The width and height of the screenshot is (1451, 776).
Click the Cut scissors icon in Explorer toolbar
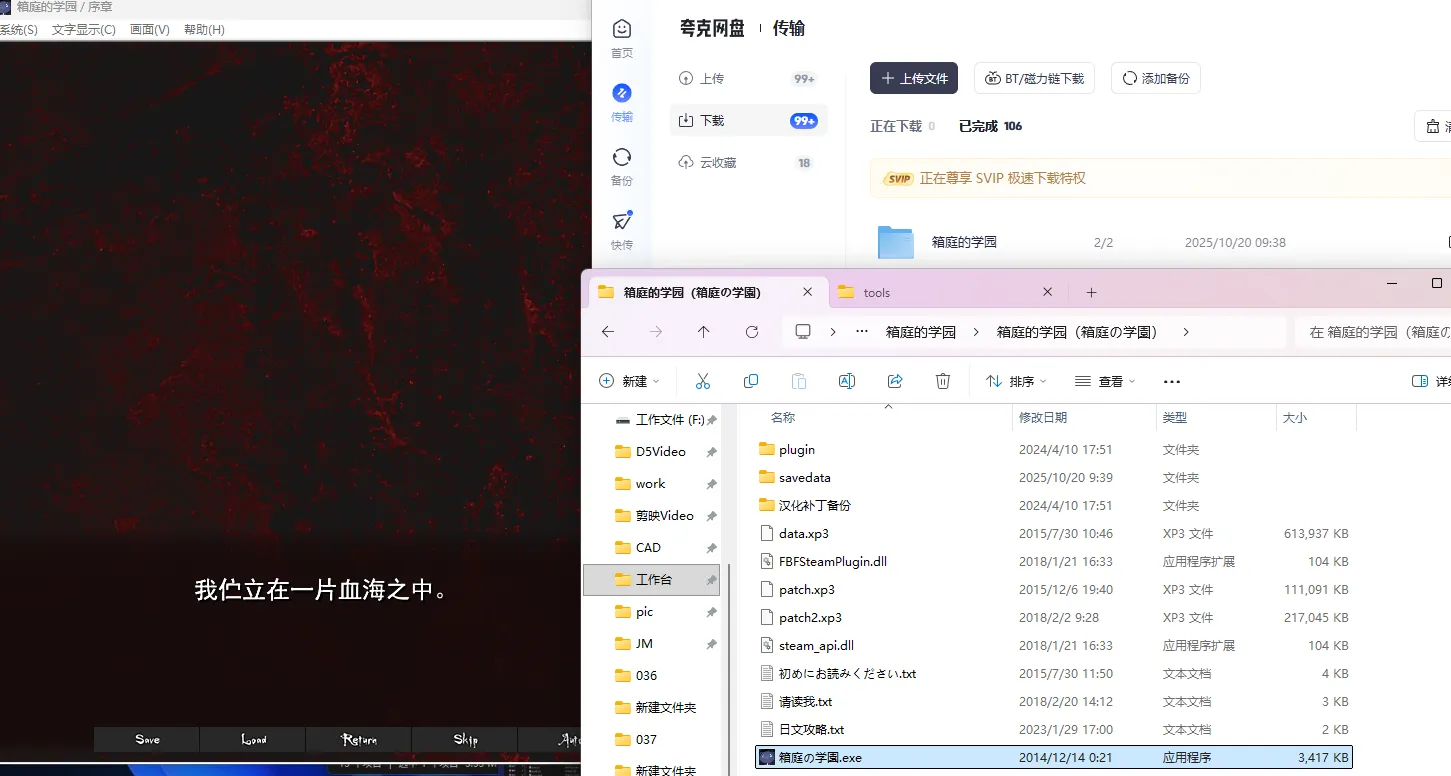coord(702,381)
